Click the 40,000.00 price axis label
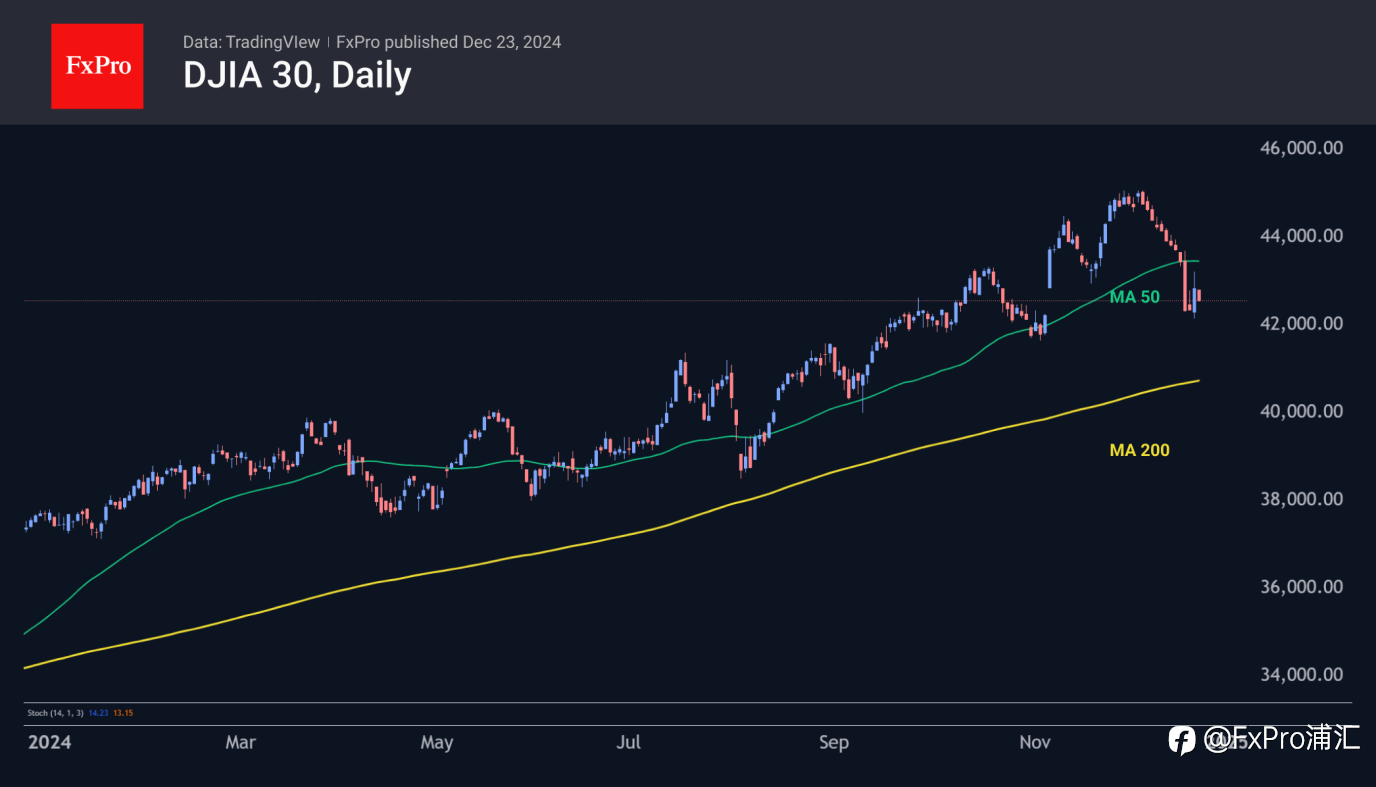The height and width of the screenshot is (787, 1376). click(1300, 411)
